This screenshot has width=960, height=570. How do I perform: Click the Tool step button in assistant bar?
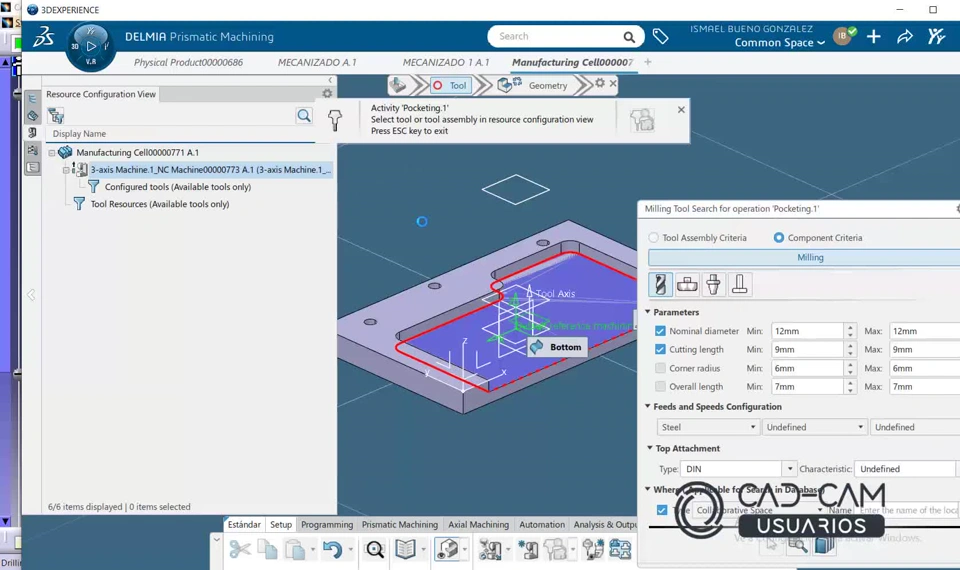point(451,85)
